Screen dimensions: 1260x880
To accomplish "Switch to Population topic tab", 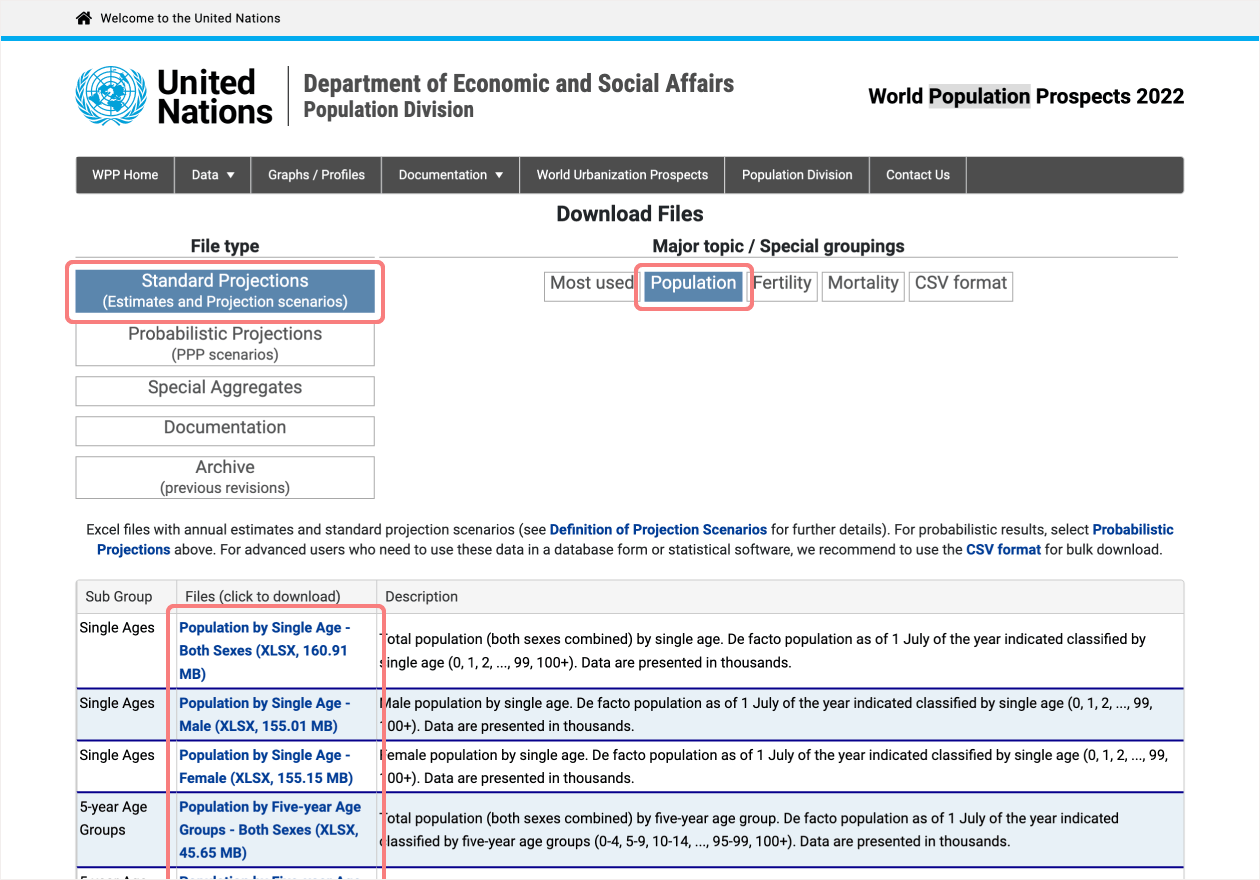I will (693, 285).
